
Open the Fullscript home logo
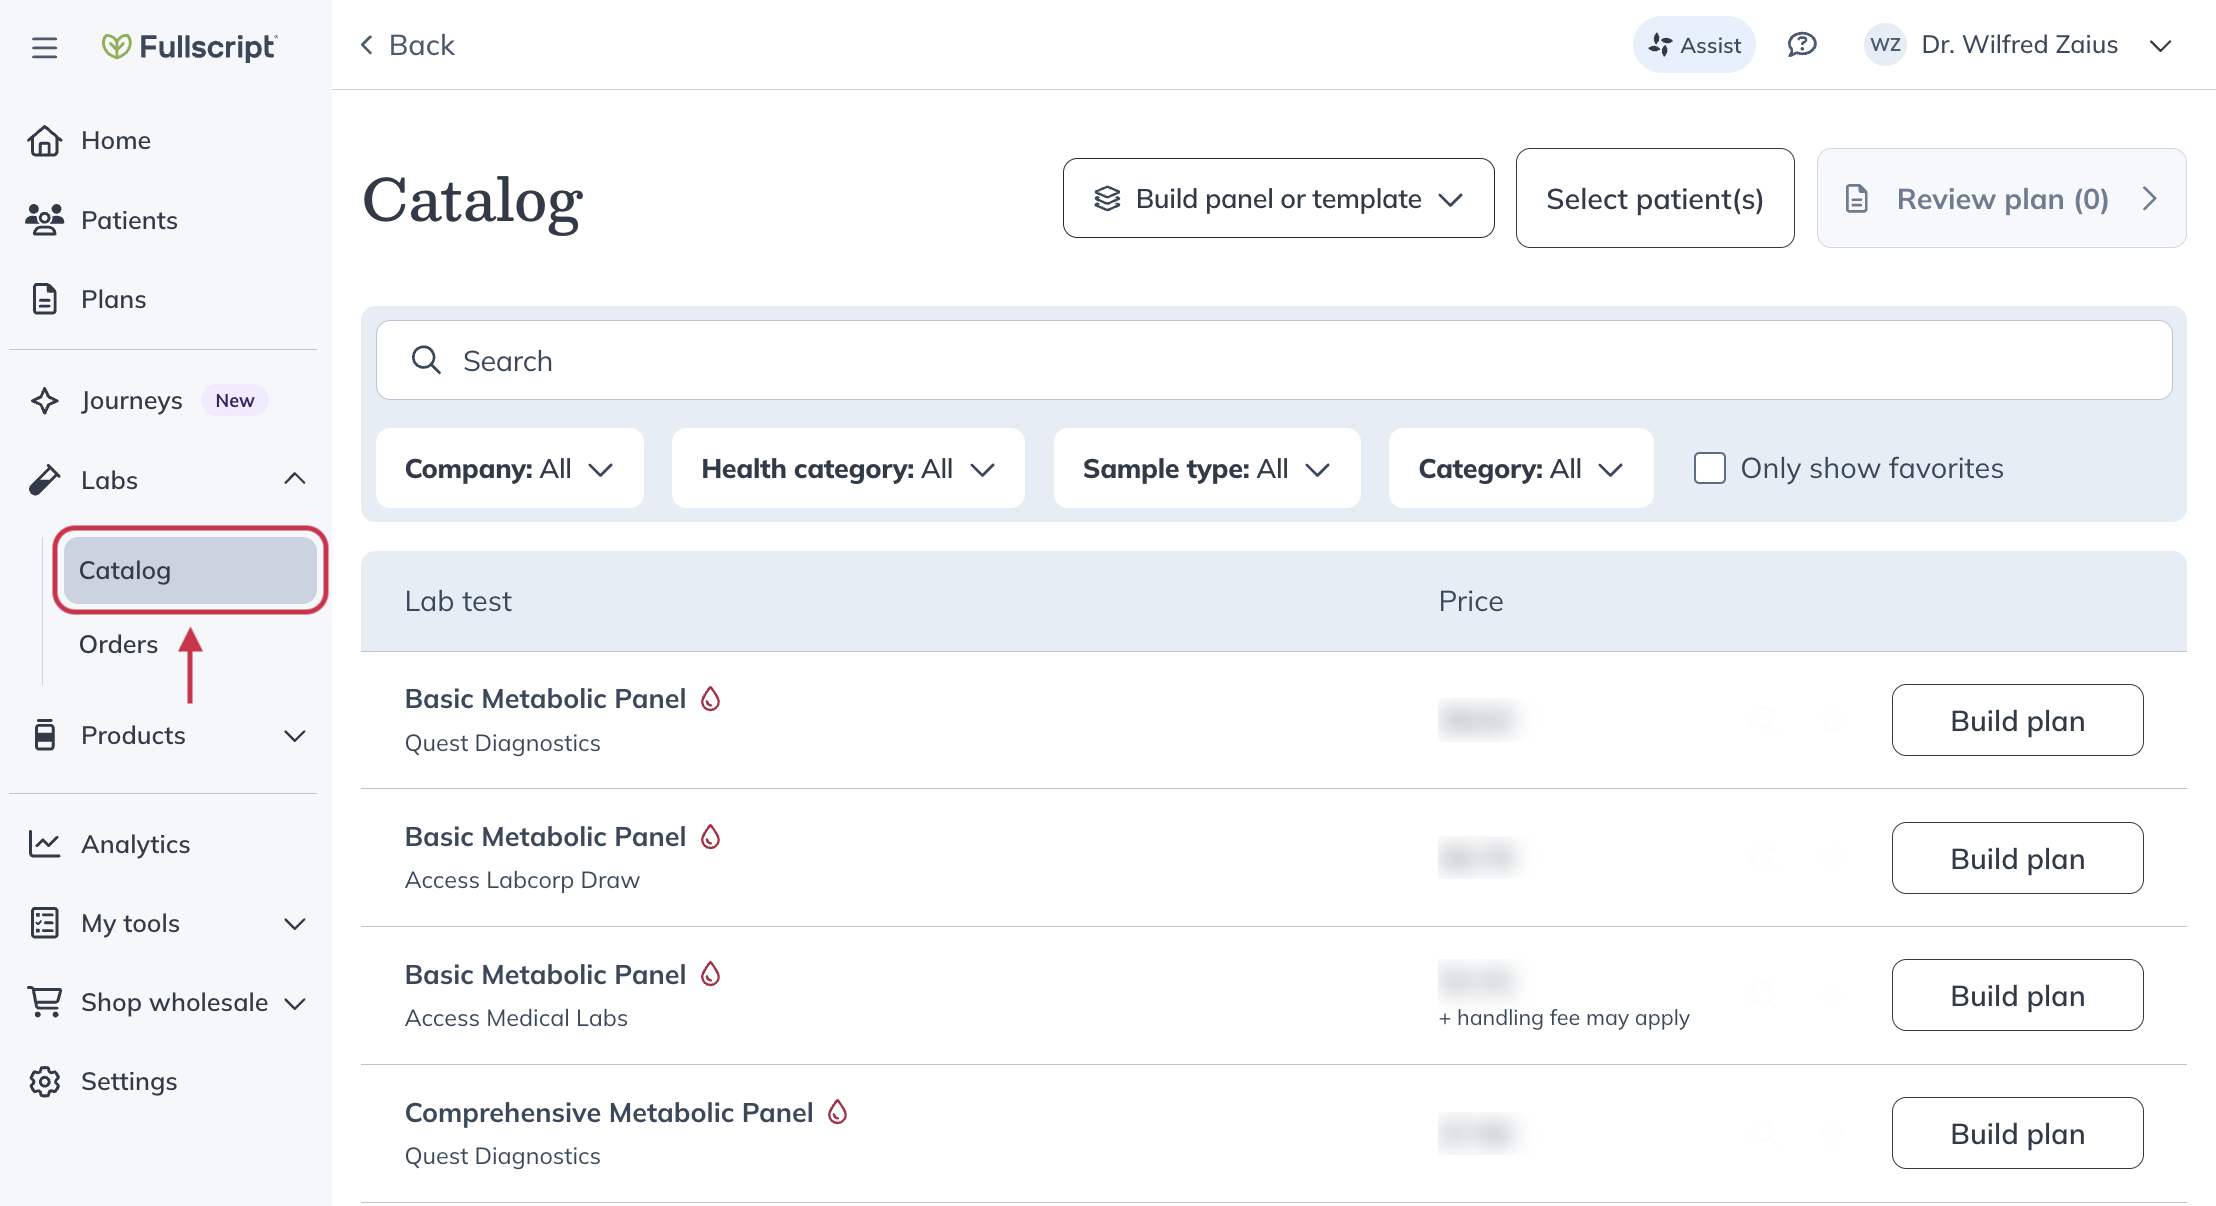(x=189, y=45)
